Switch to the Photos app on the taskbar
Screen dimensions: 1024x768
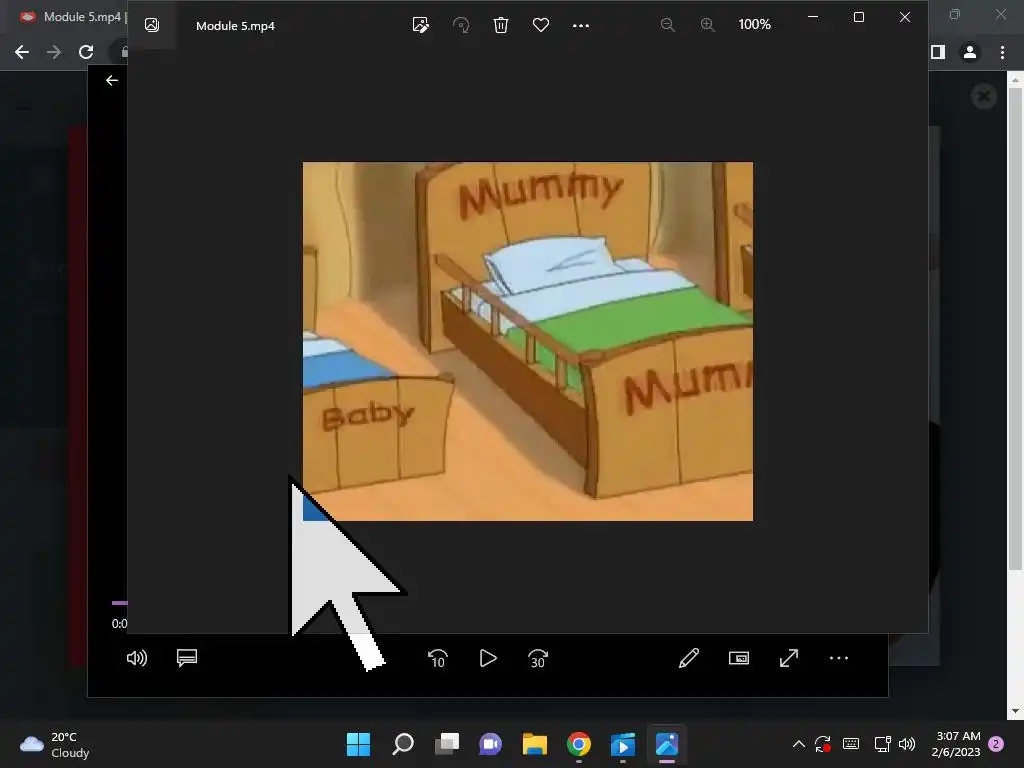click(667, 744)
